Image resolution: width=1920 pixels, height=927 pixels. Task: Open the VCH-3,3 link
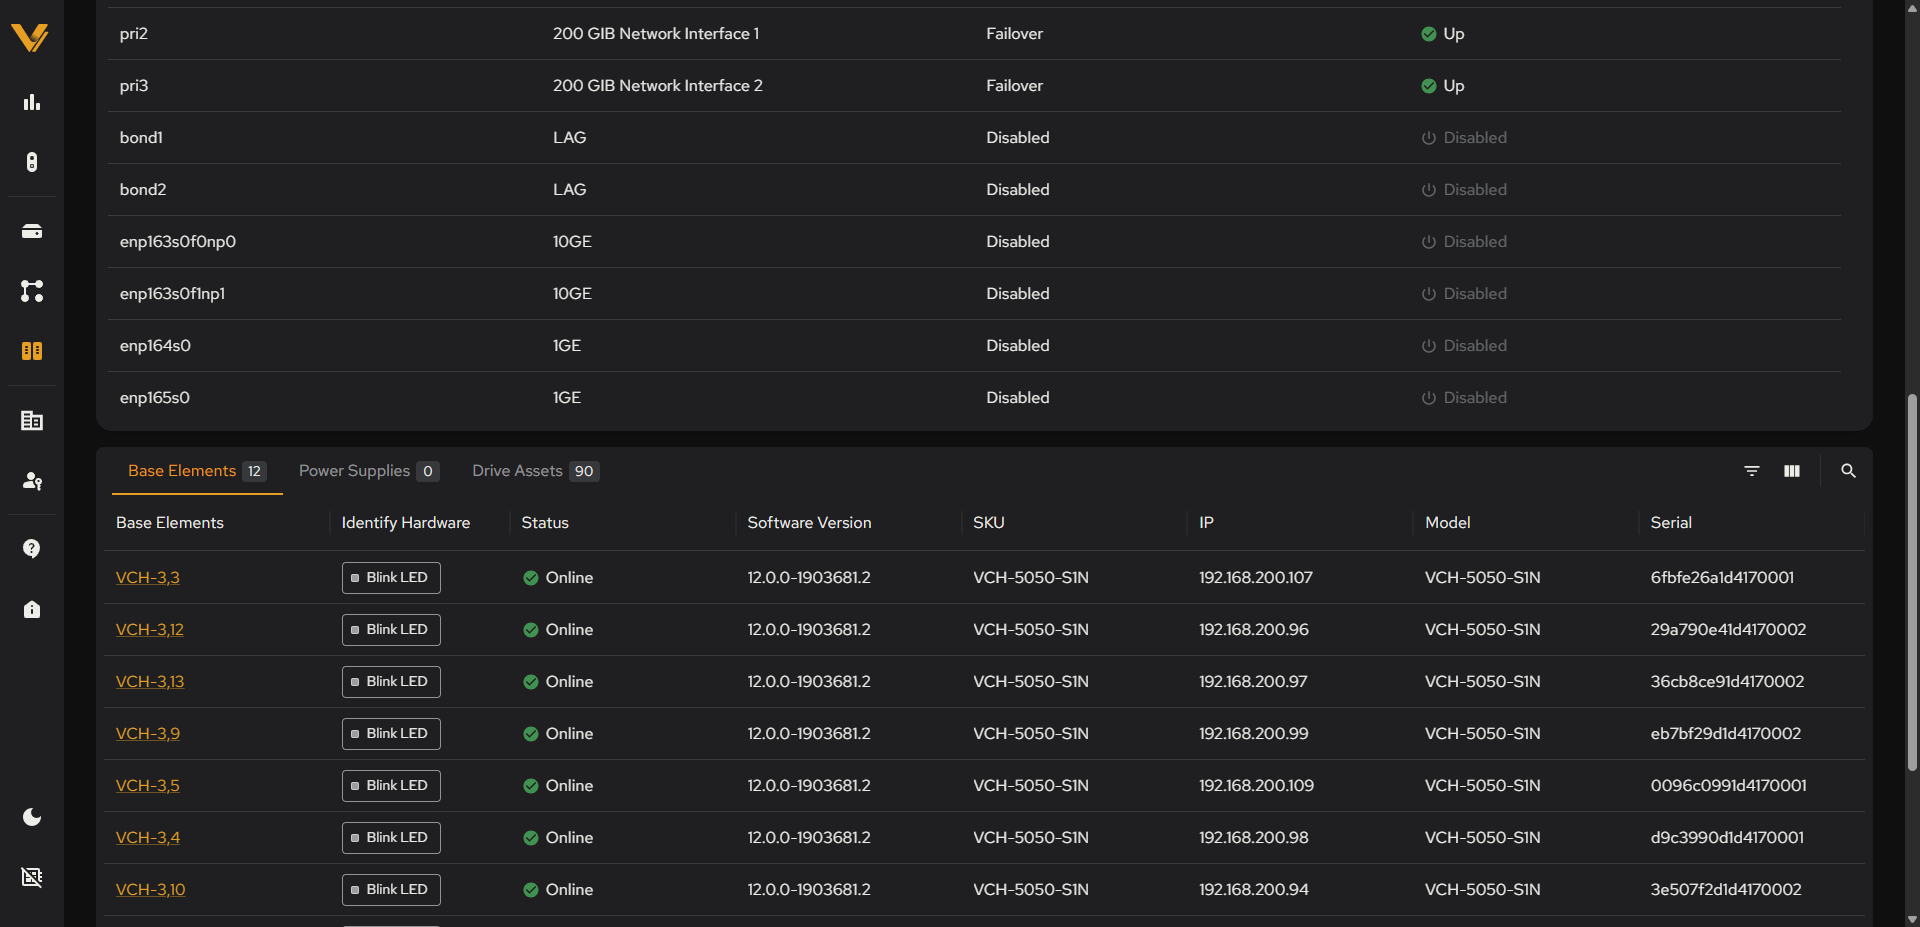pyautogui.click(x=148, y=577)
